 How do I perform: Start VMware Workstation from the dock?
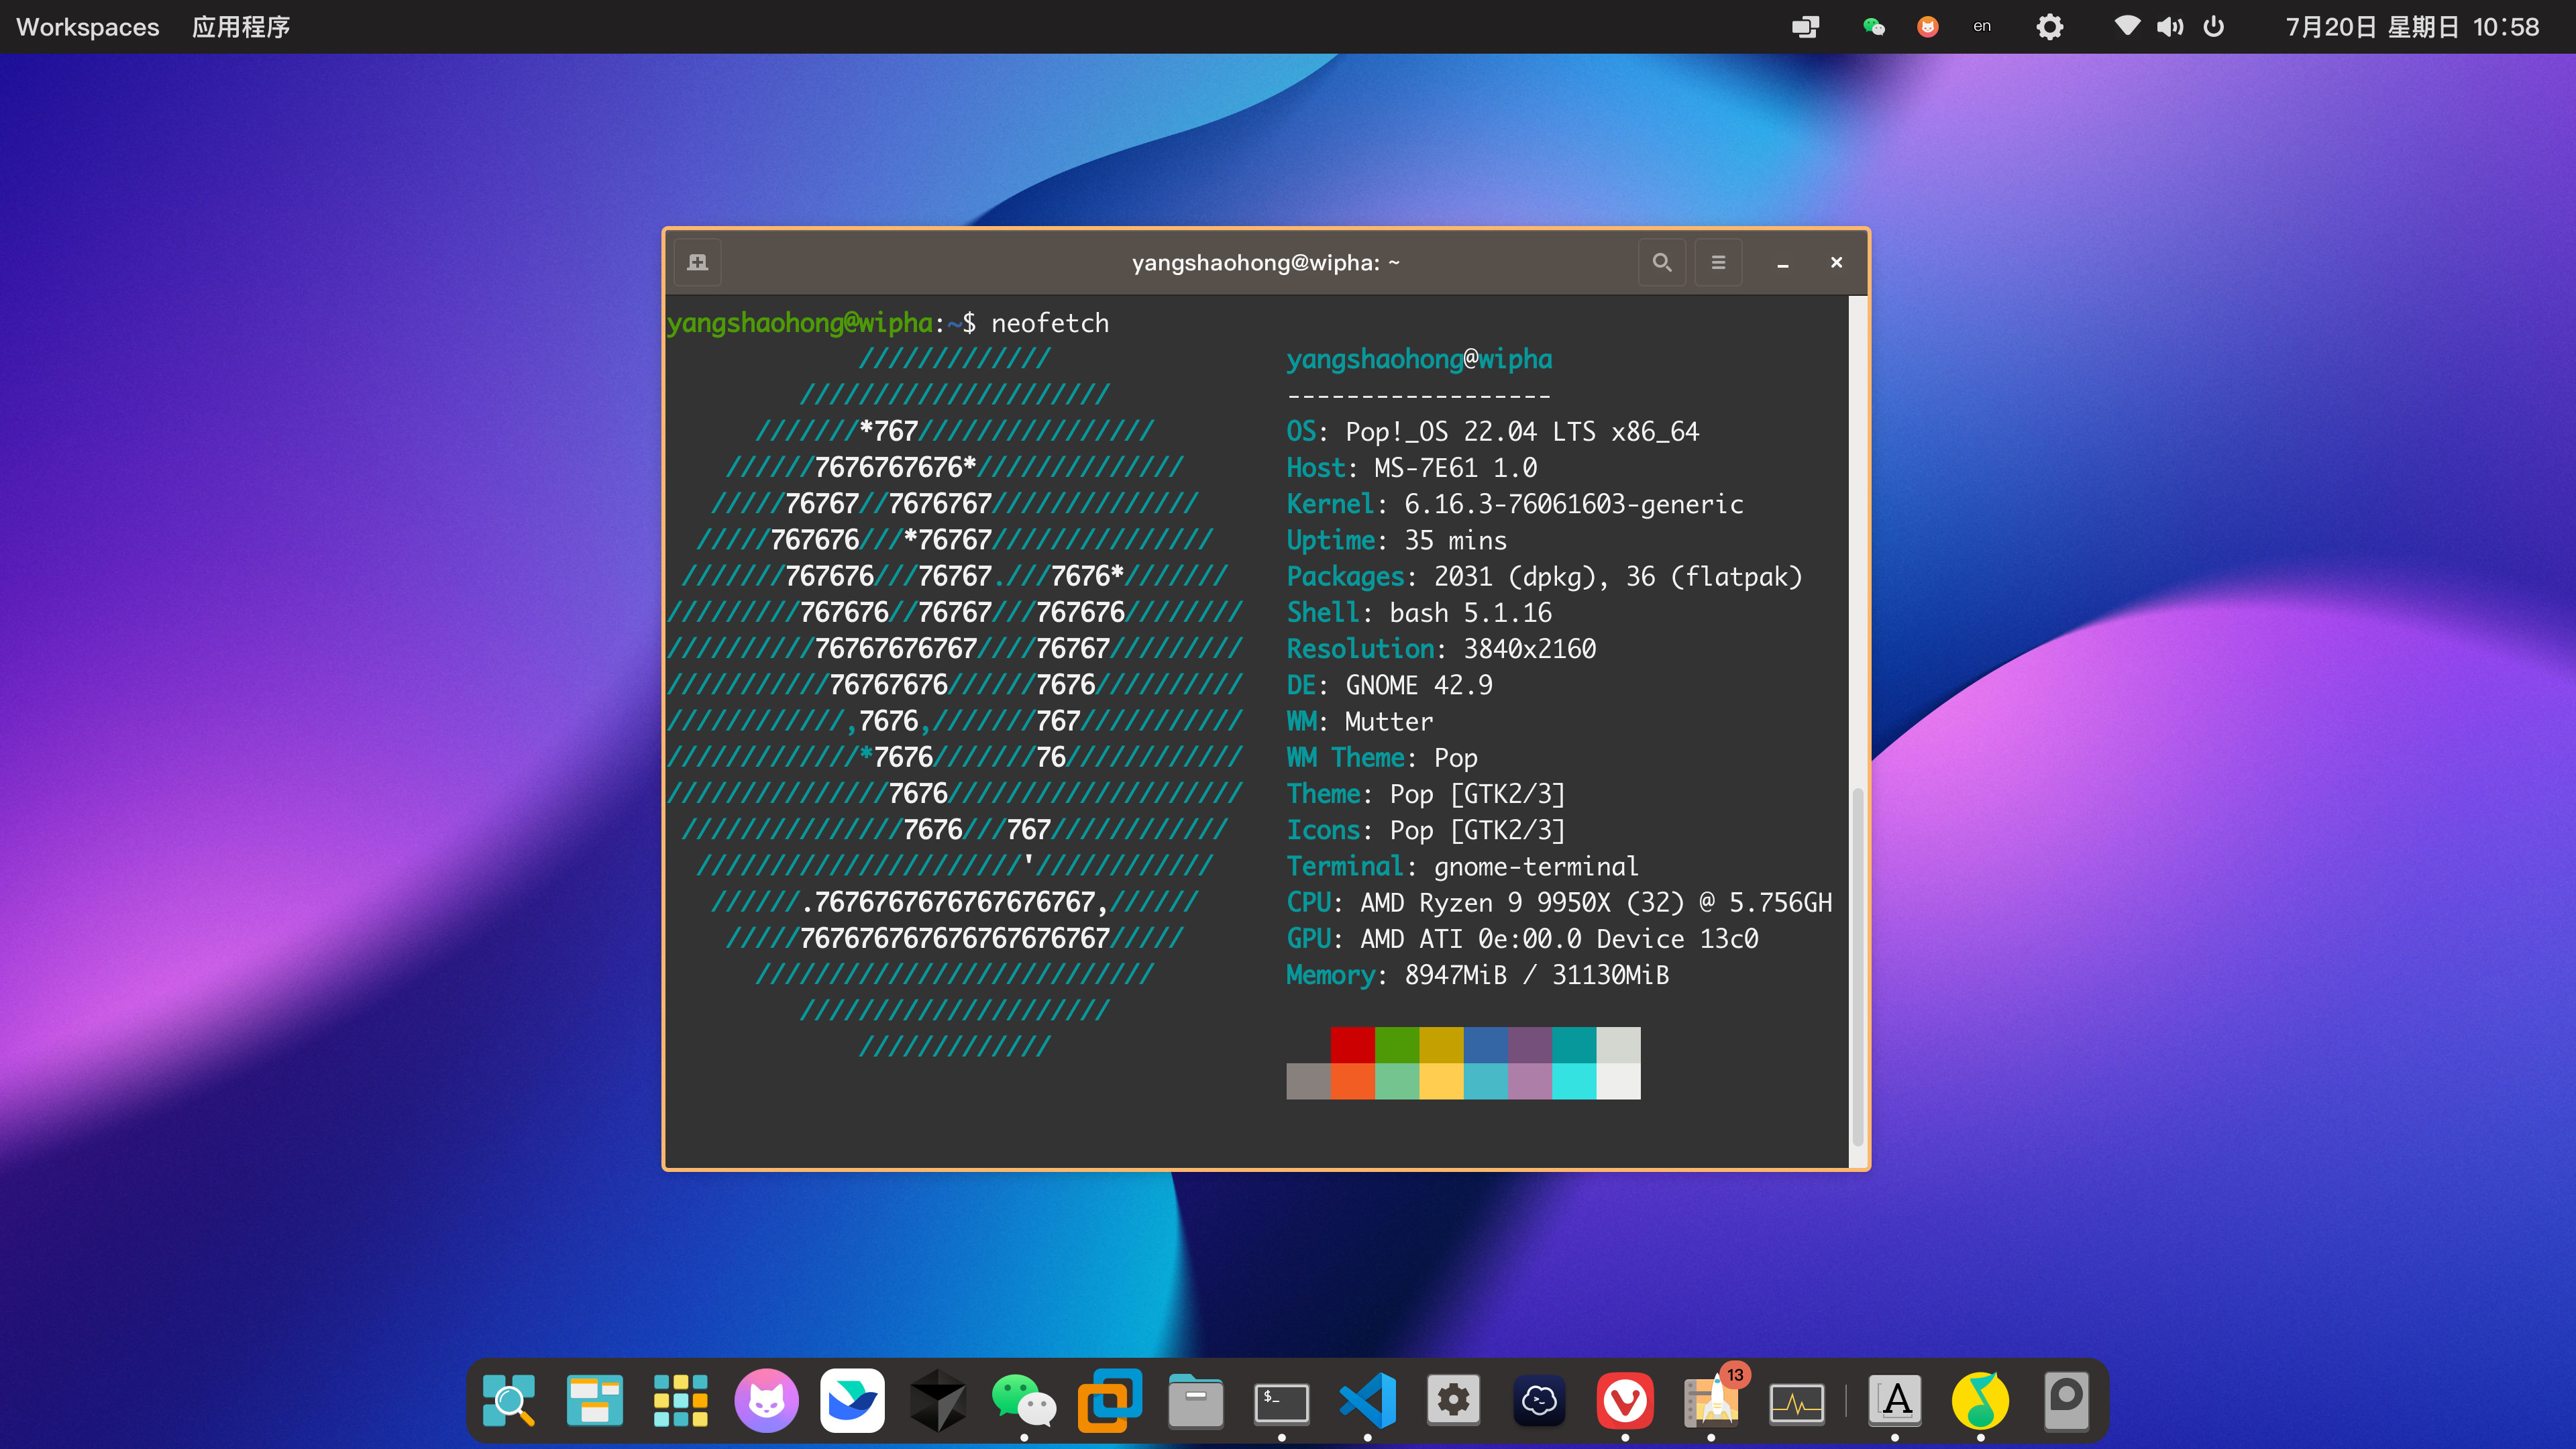1110,1400
